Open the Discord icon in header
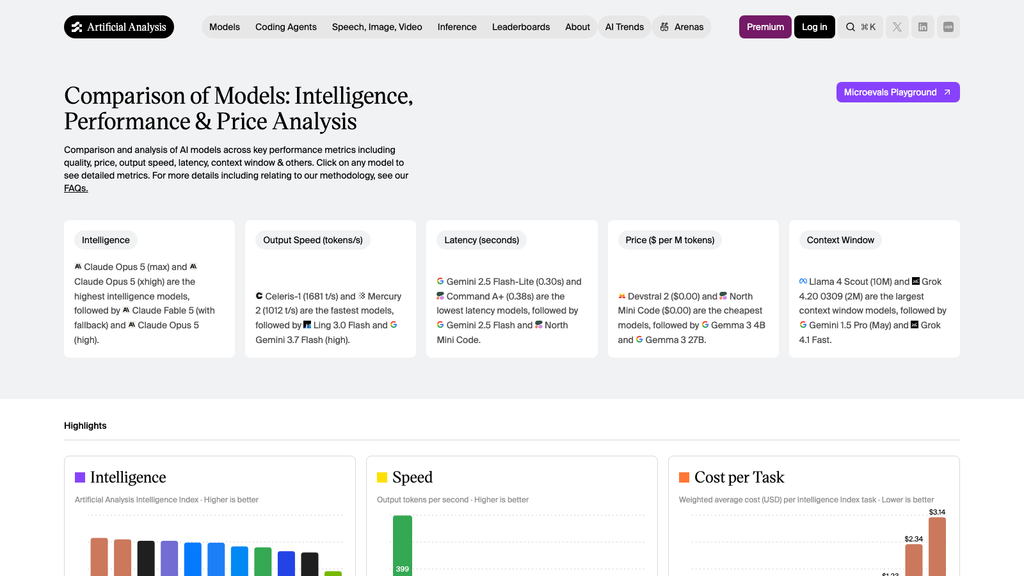The image size is (1024, 576). [x=948, y=27]
